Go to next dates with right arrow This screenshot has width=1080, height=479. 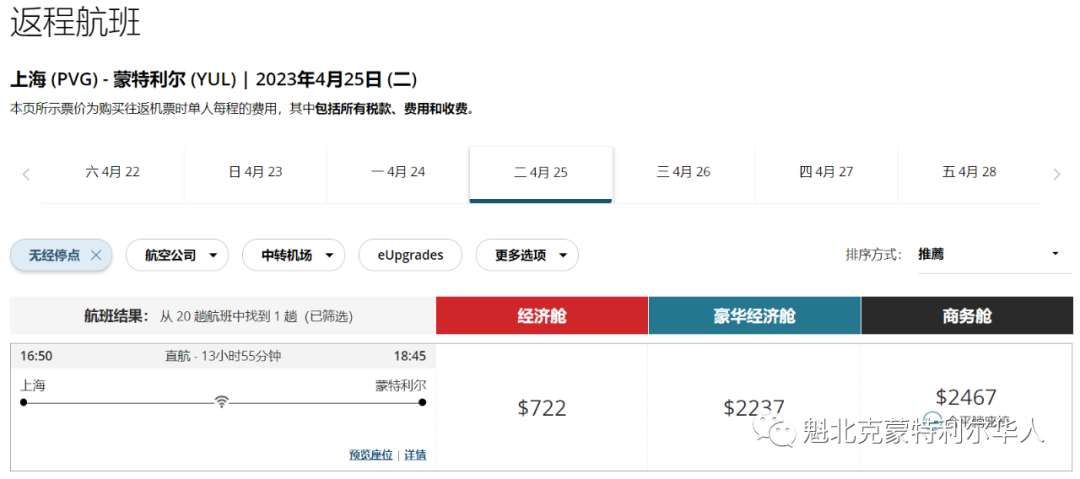pyautogui.click(x=1057, y=174)
